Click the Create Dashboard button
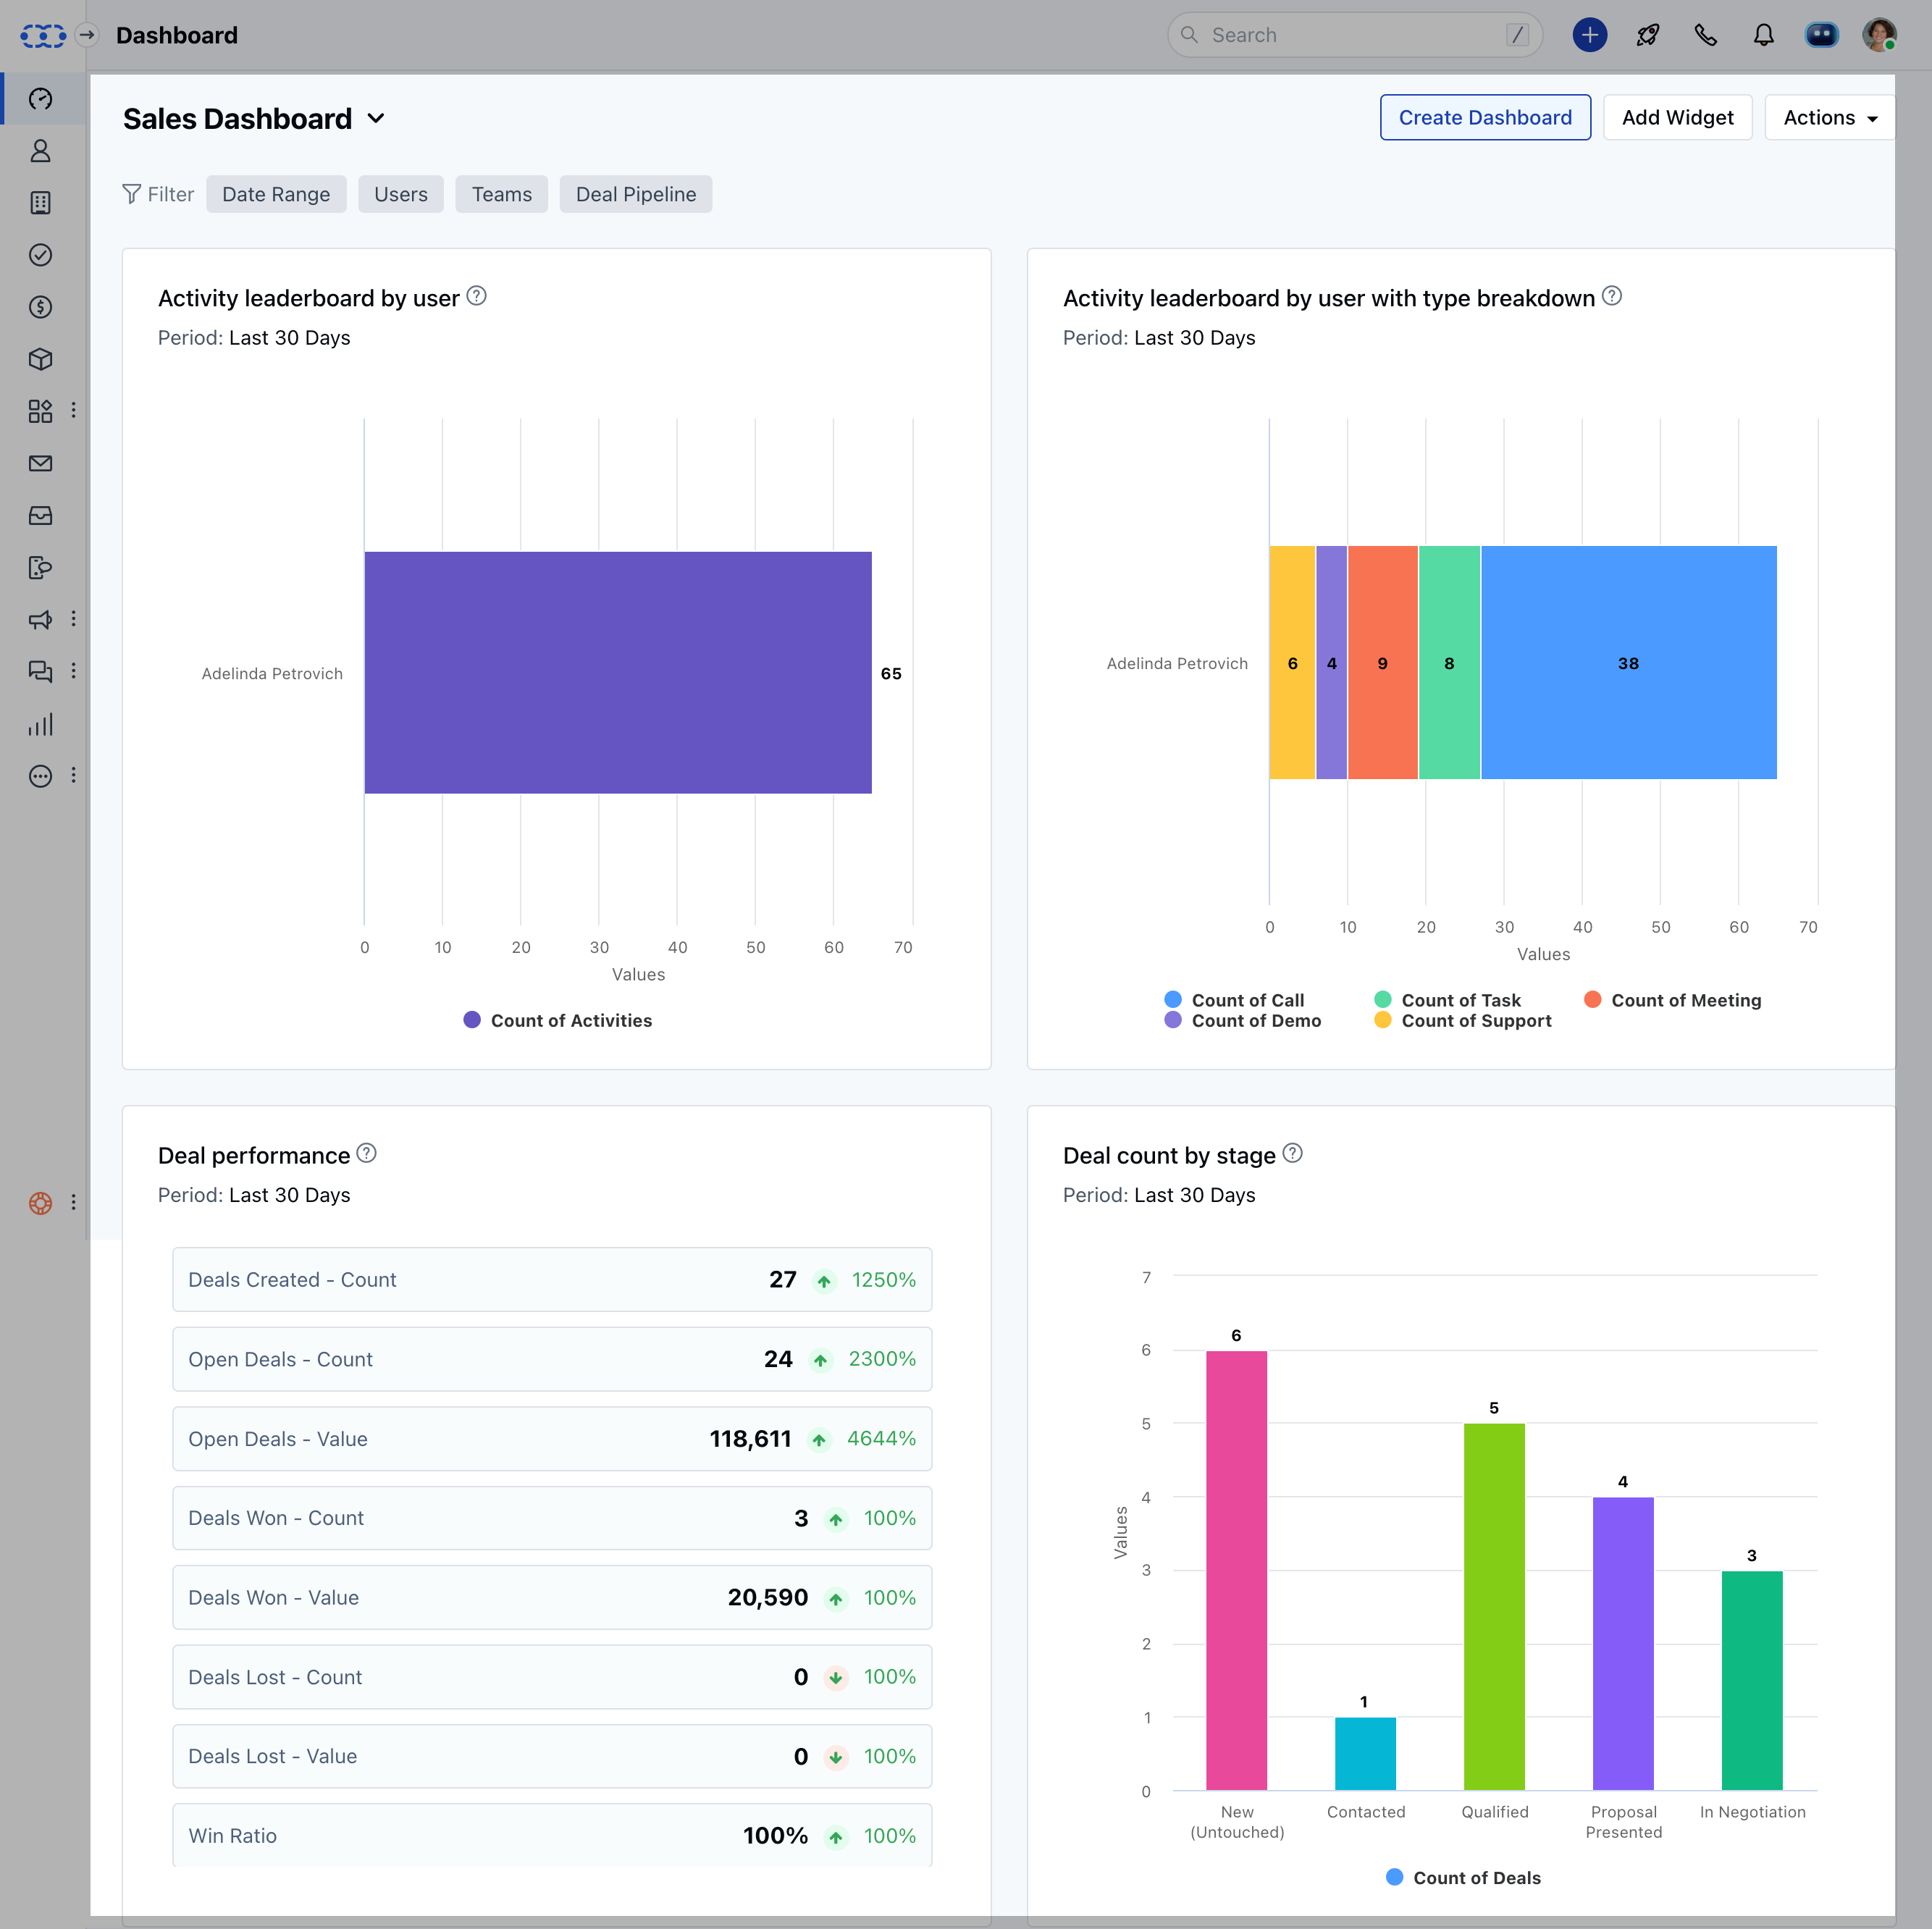The height and width of the screenshot is (1929, 1932). [x=1485, y=117]
